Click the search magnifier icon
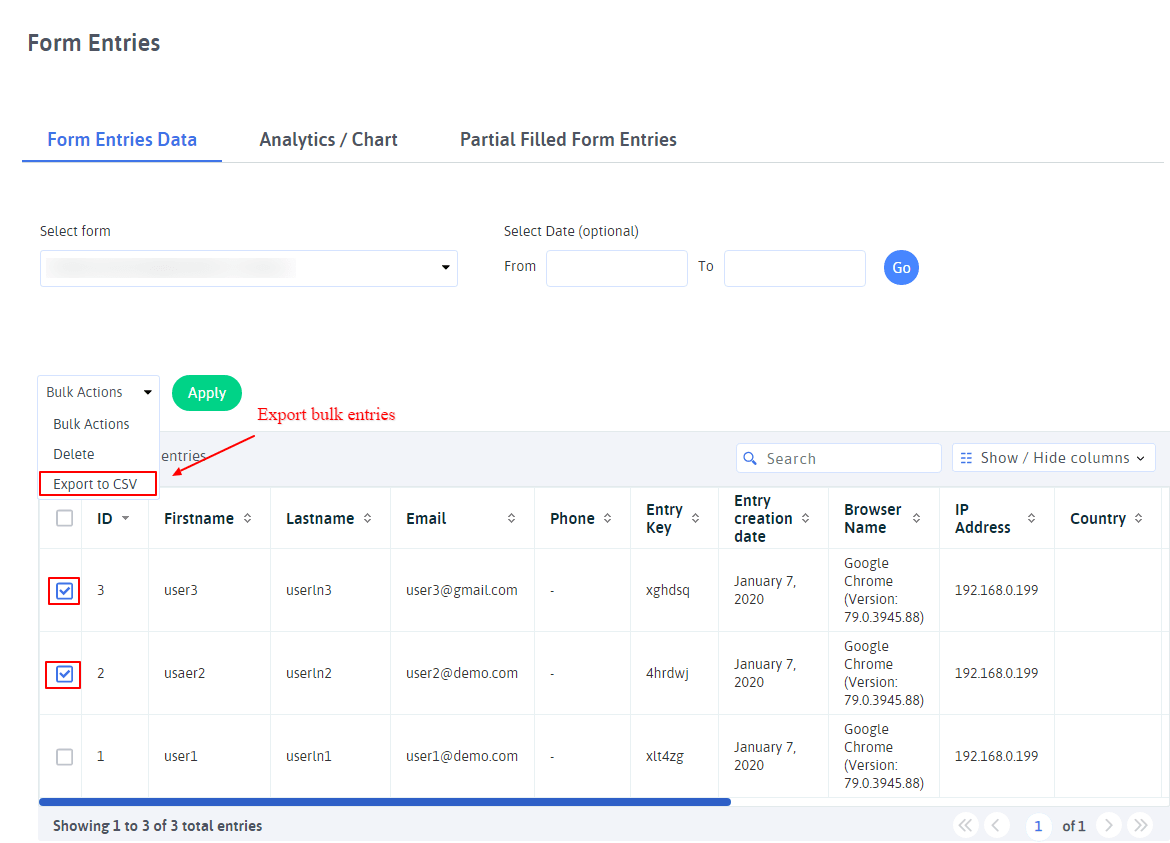The width and height of the screenshot is (1170, 843). point(750,459)
